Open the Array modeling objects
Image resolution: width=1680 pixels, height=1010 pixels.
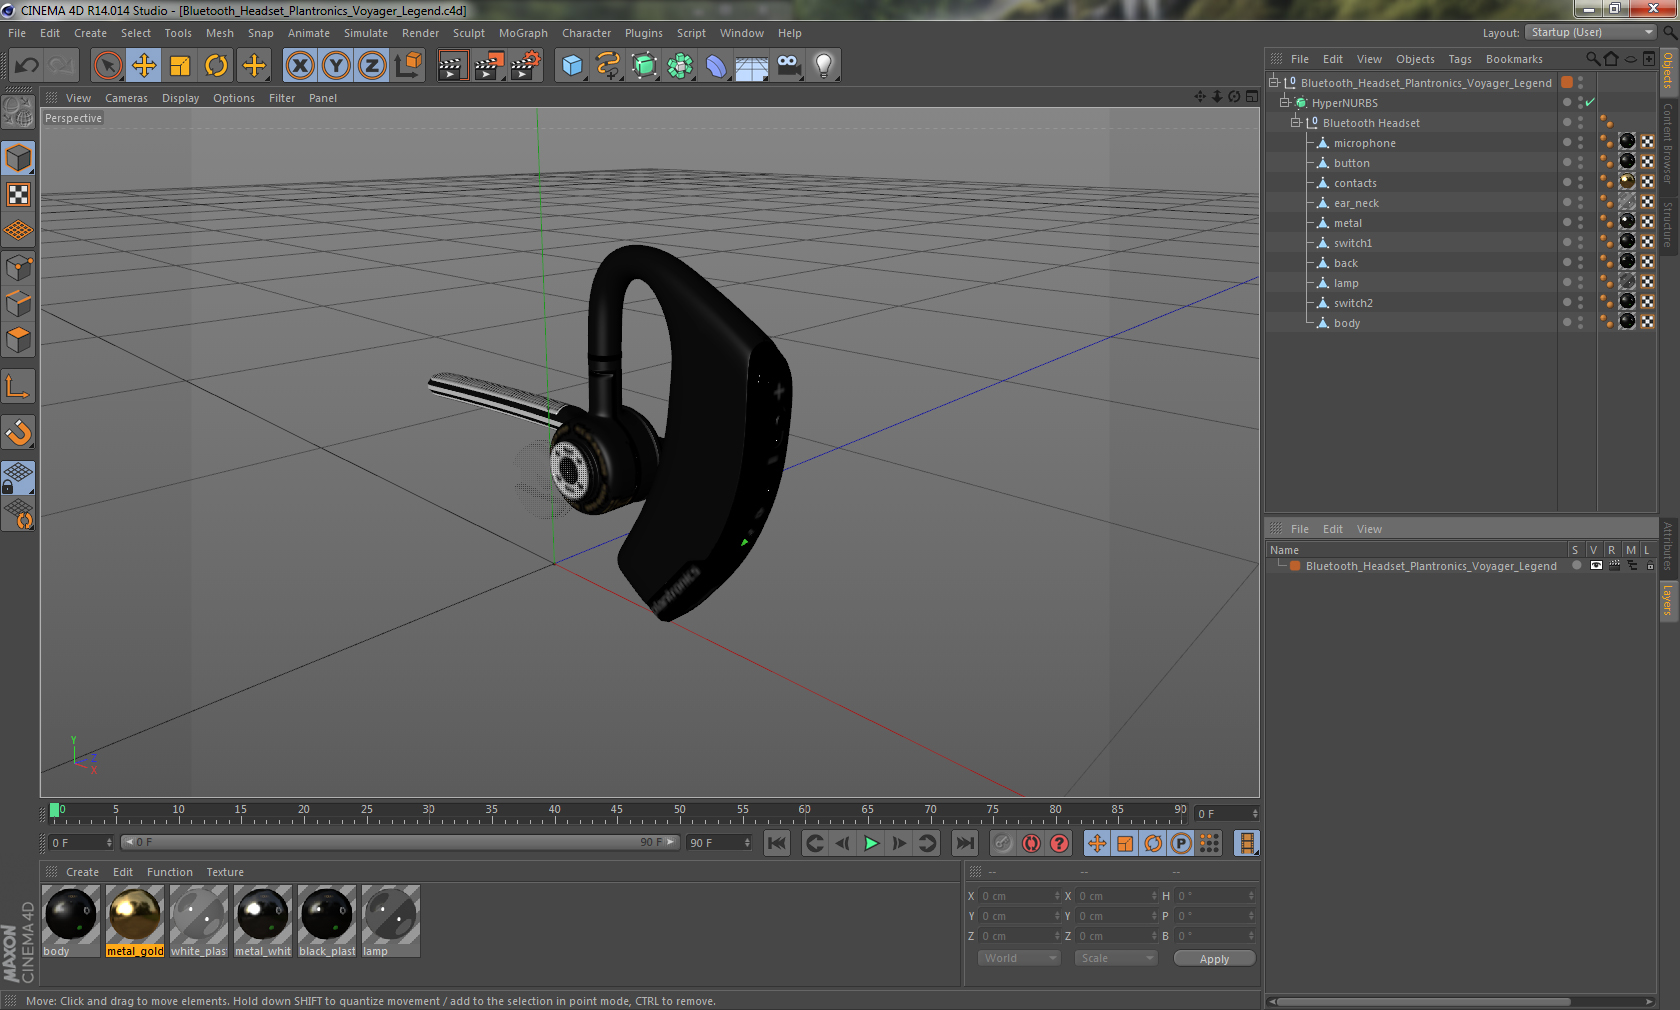coord(680,66)
